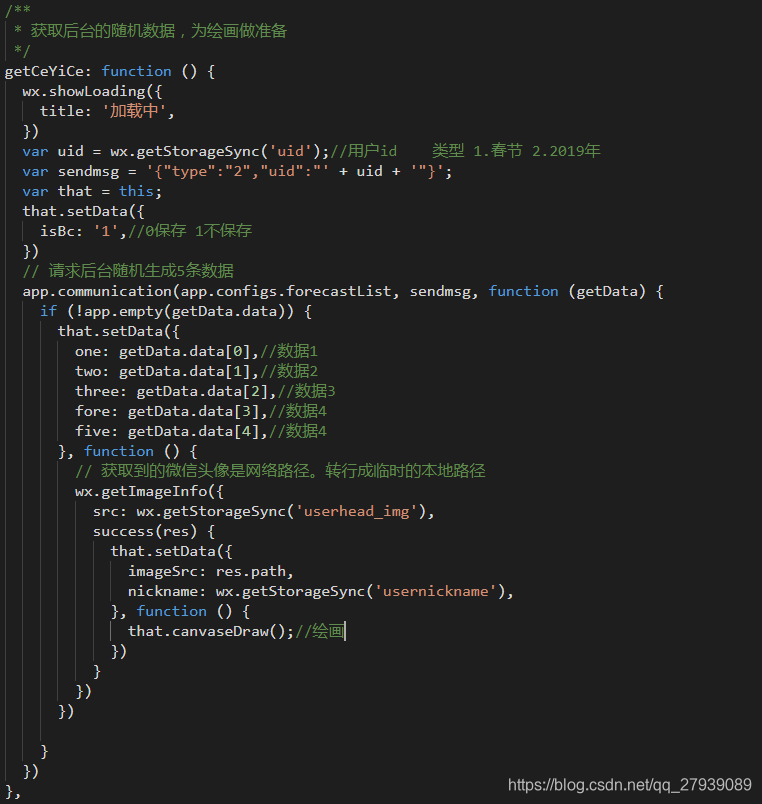Click the 'userhead_img' string

point(357,511)
